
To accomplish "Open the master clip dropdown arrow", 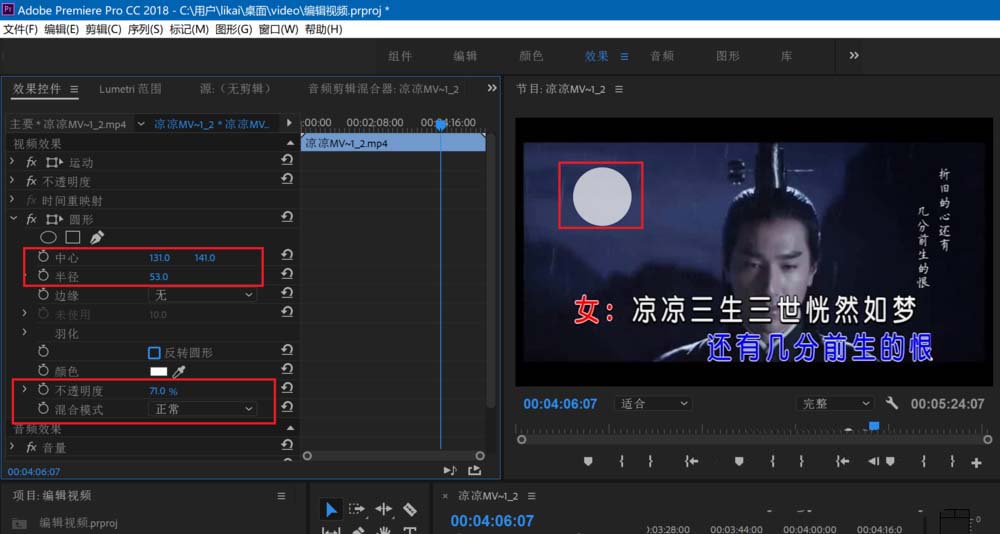I will pos(140,124).
